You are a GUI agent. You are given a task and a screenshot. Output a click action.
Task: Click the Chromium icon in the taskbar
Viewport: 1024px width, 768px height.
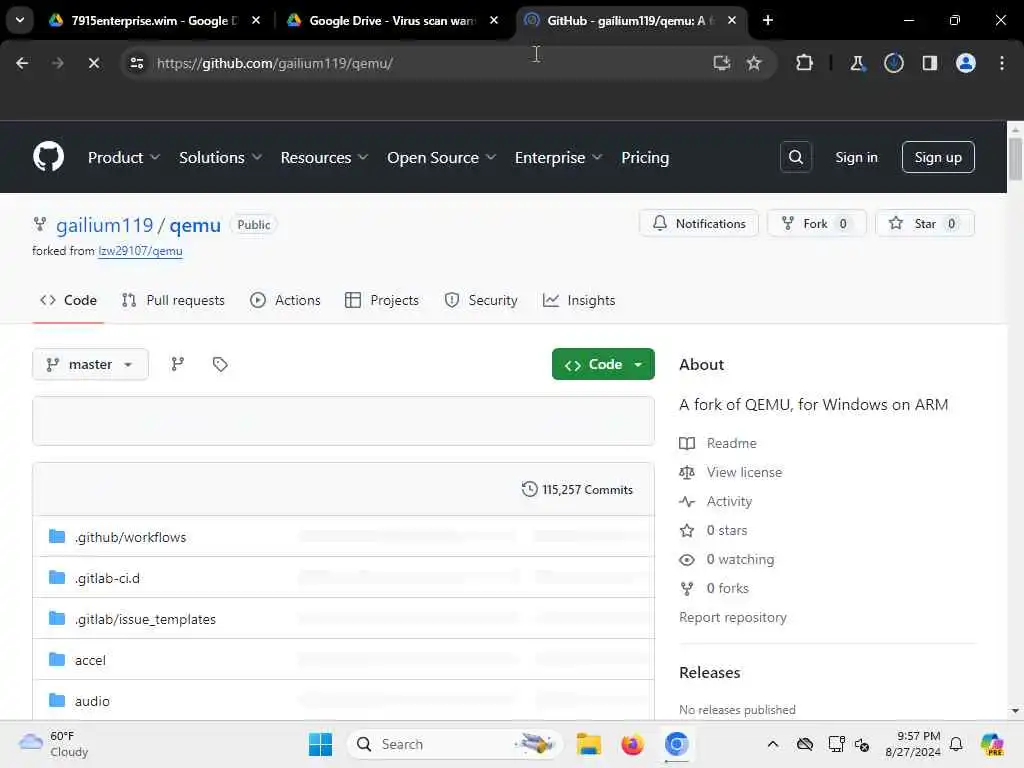pos(677,744)
